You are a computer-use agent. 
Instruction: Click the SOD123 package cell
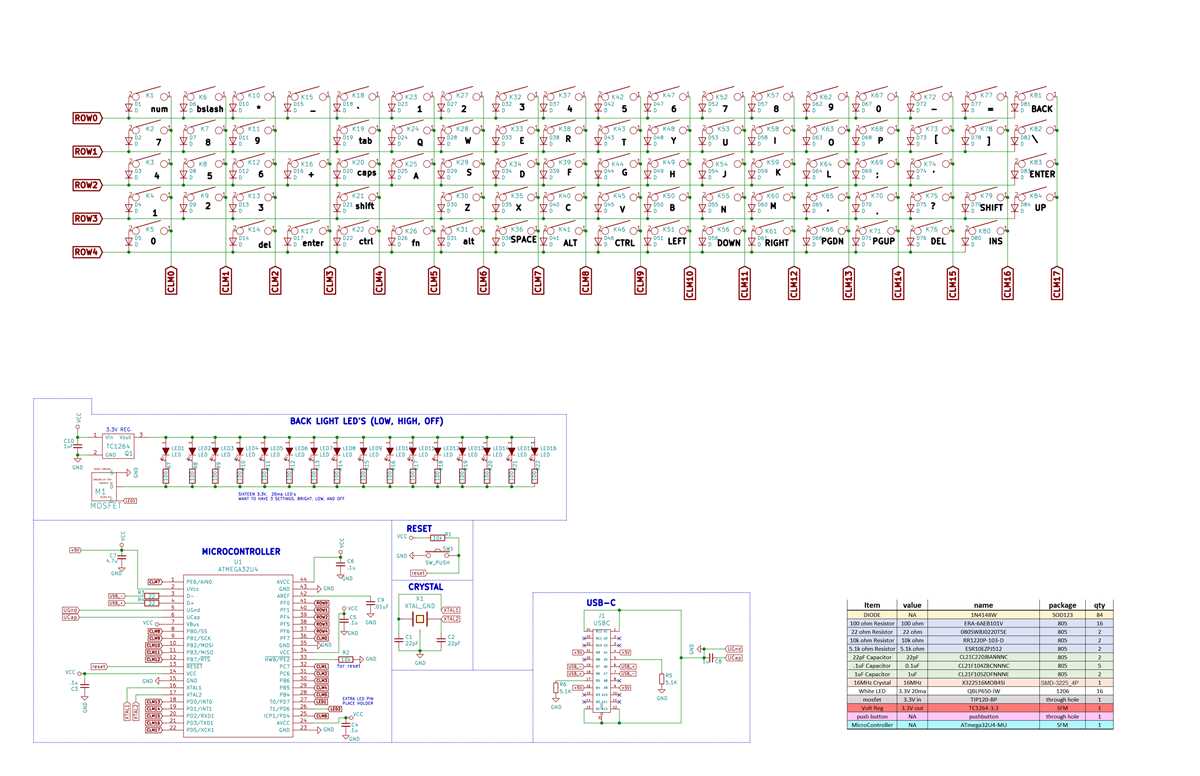(1062, 614)
